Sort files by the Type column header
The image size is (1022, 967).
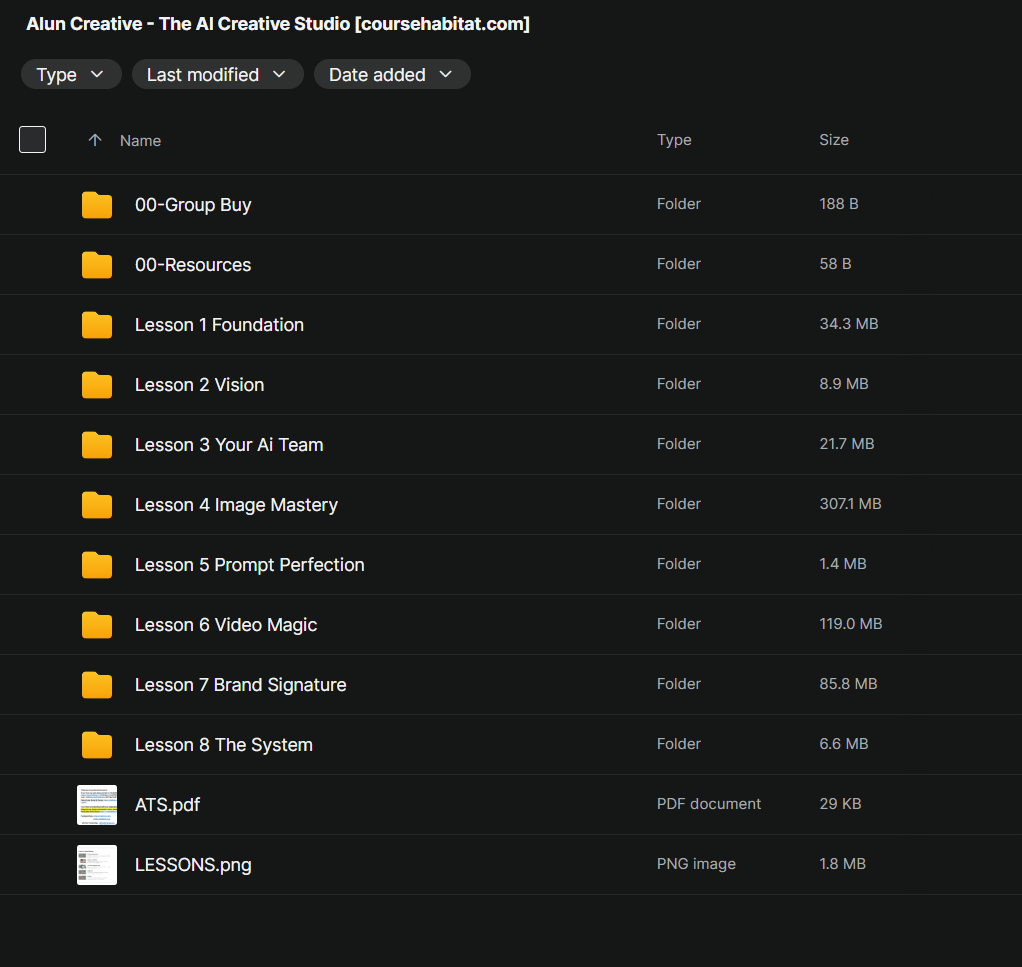(674, 140)
